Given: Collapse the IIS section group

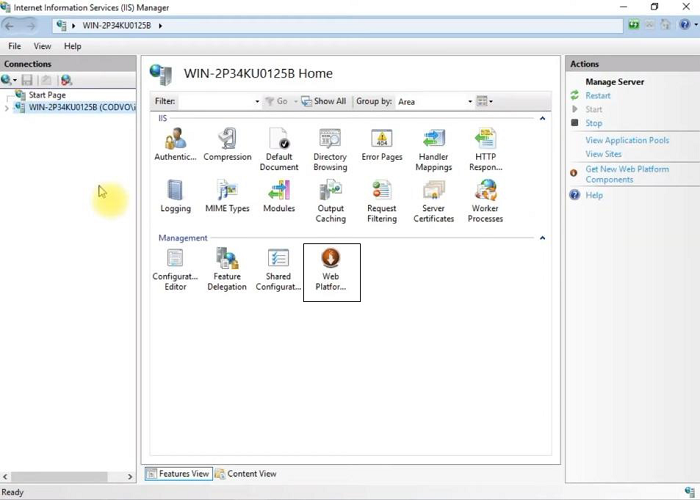Looking at the screenshot, I should click(542, 118).
